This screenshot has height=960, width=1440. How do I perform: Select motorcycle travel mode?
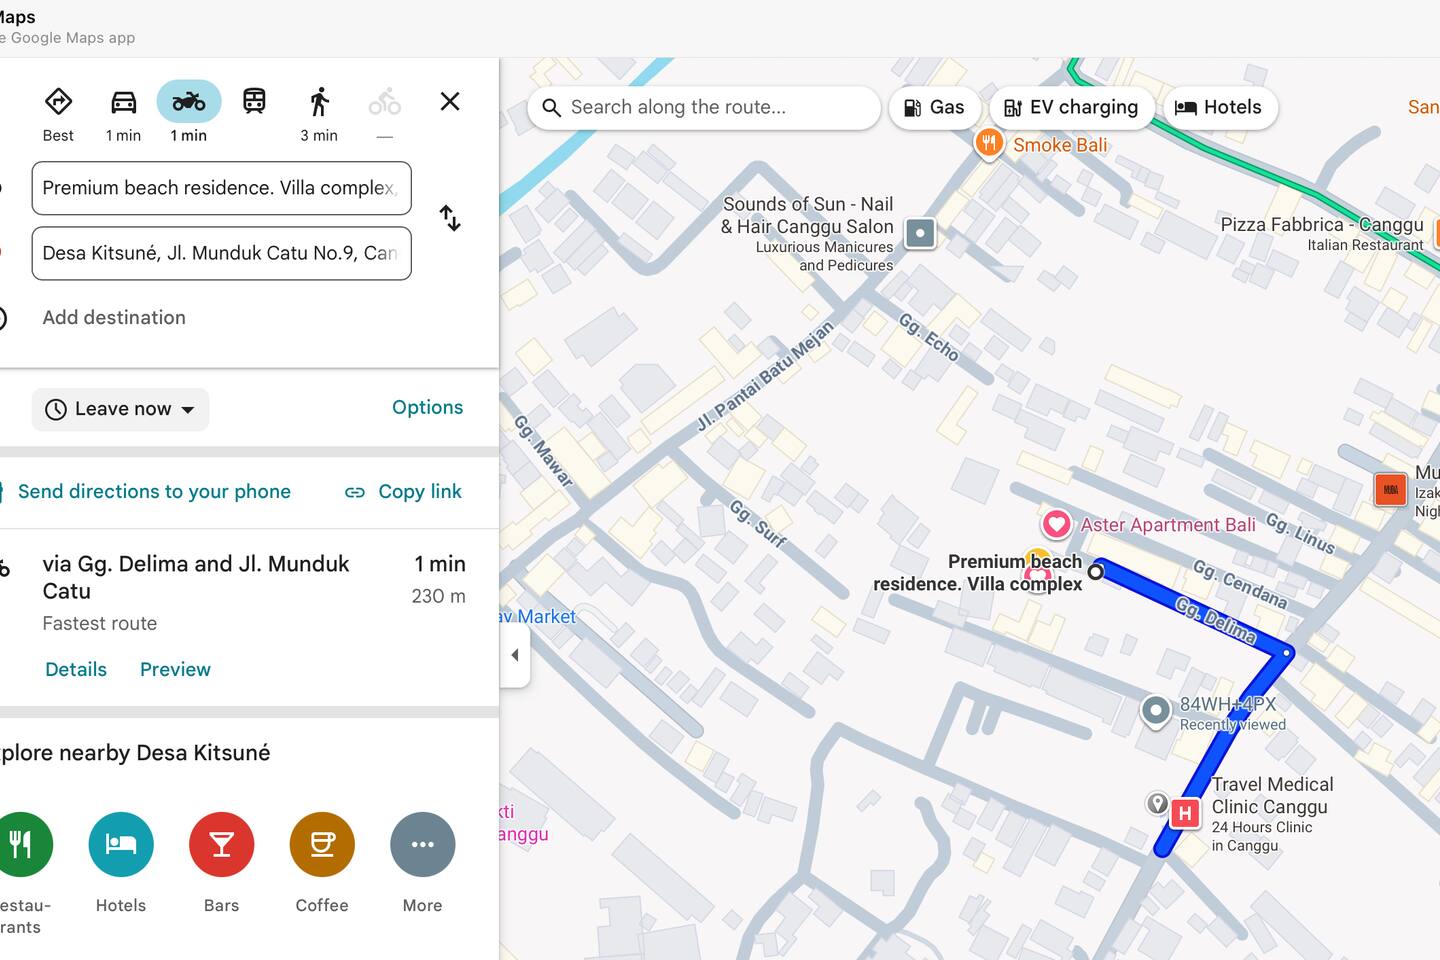(189, 102)
